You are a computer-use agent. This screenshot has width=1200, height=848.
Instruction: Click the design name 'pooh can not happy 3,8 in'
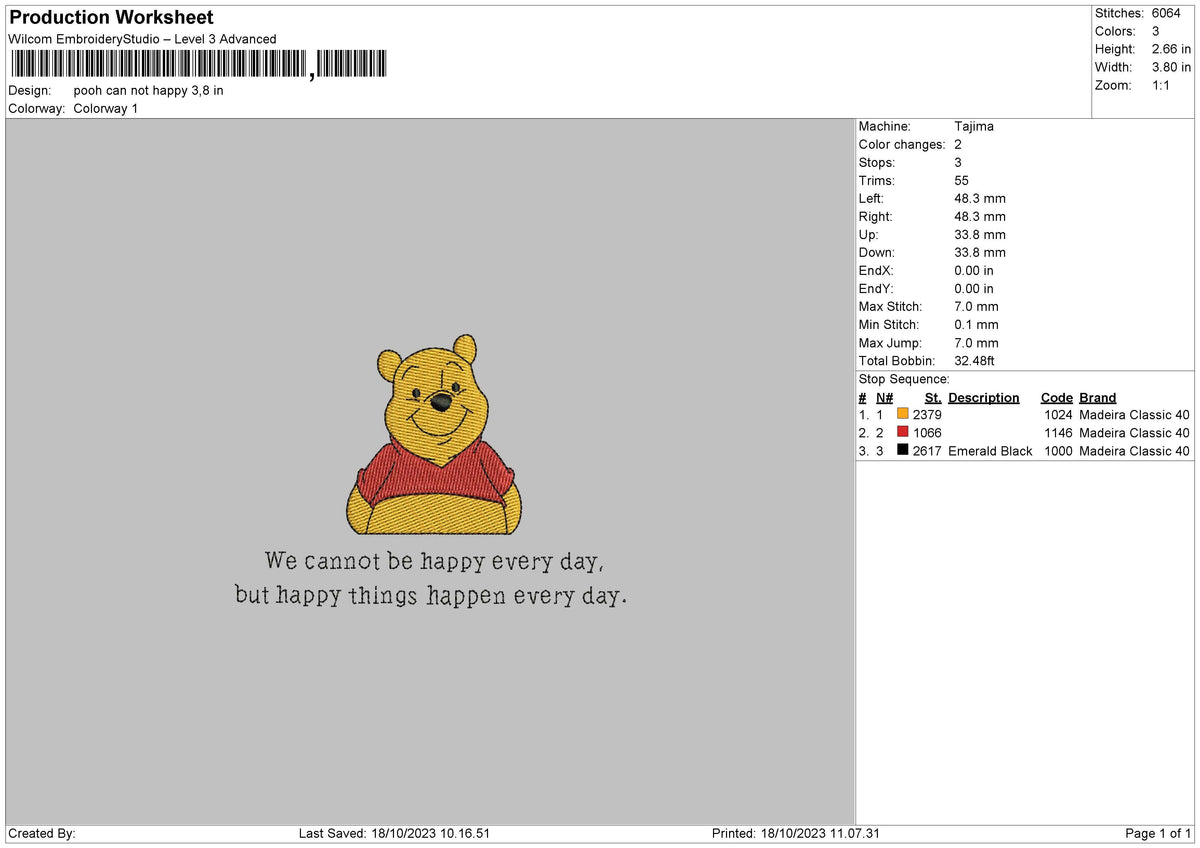pos(148,90)
